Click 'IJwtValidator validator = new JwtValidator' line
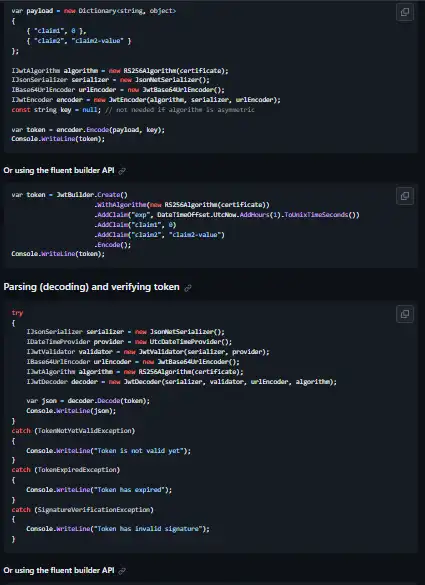 [148, 352]
